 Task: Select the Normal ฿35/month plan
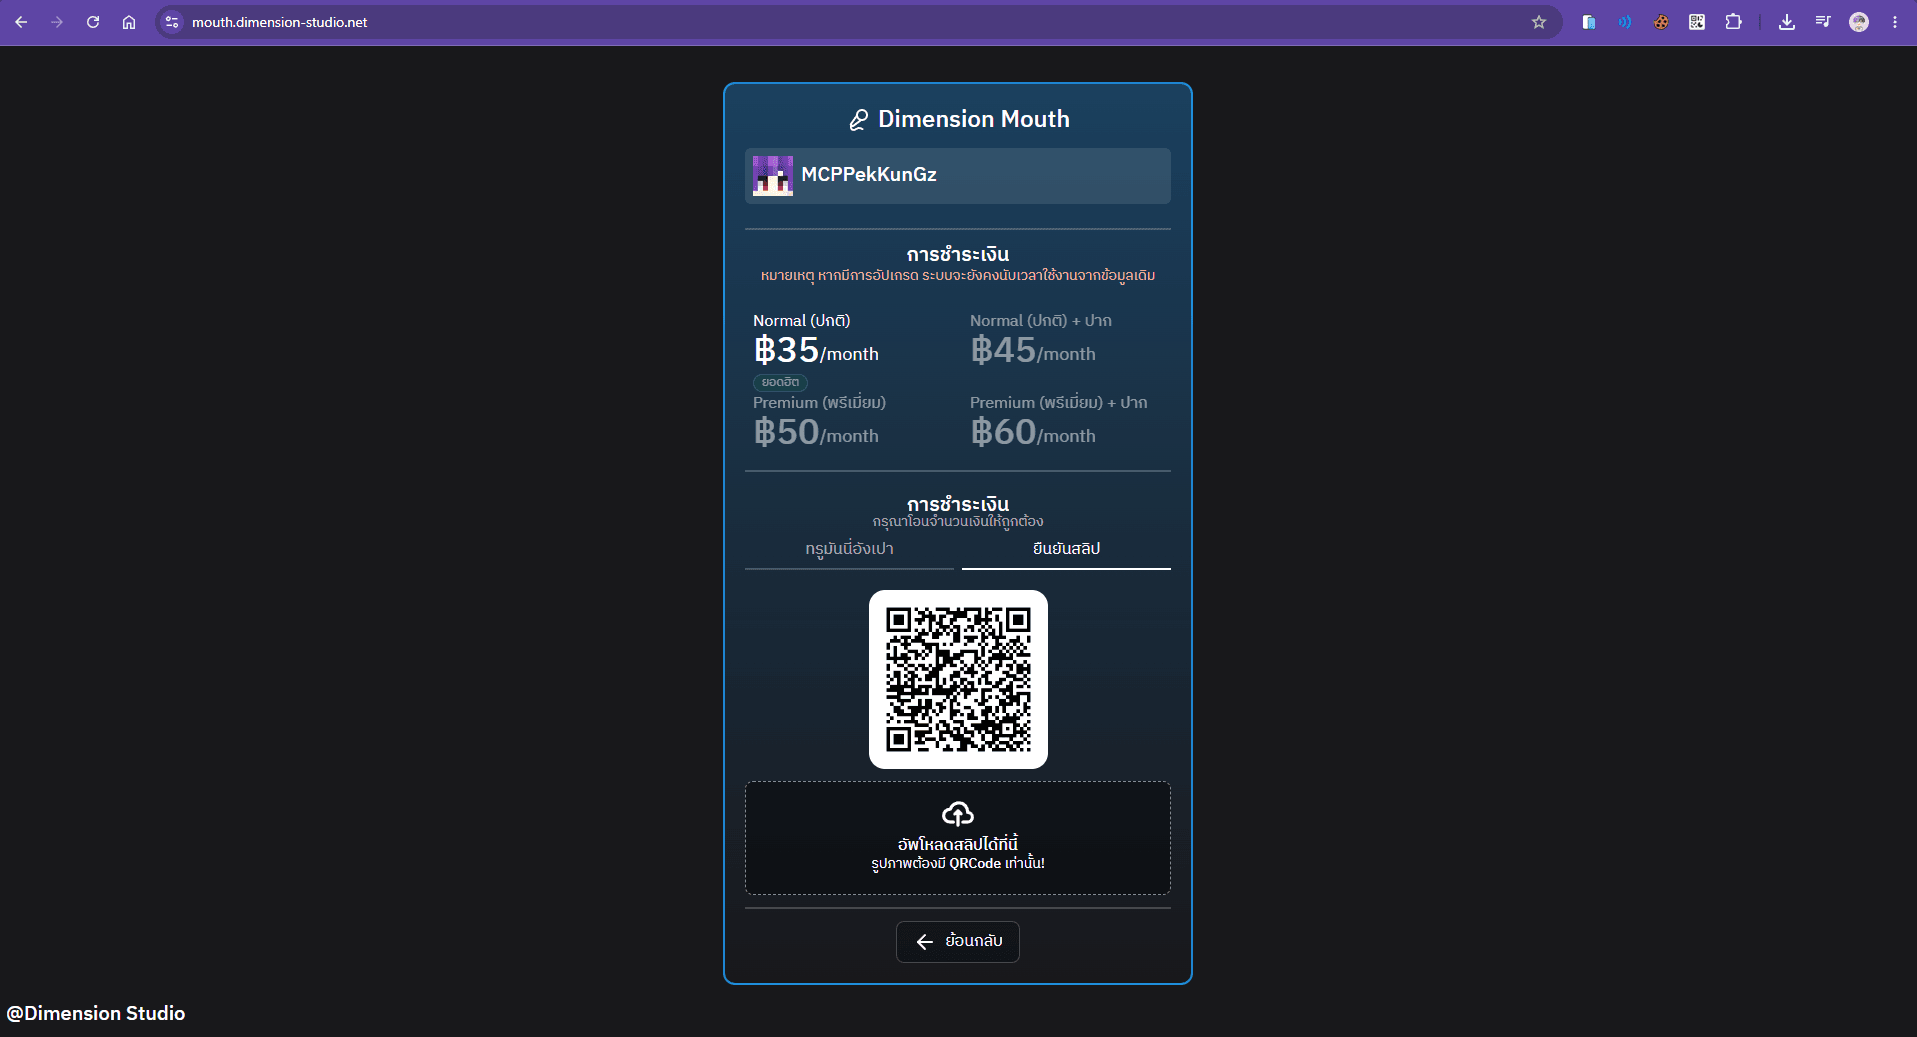pos(816,340)
